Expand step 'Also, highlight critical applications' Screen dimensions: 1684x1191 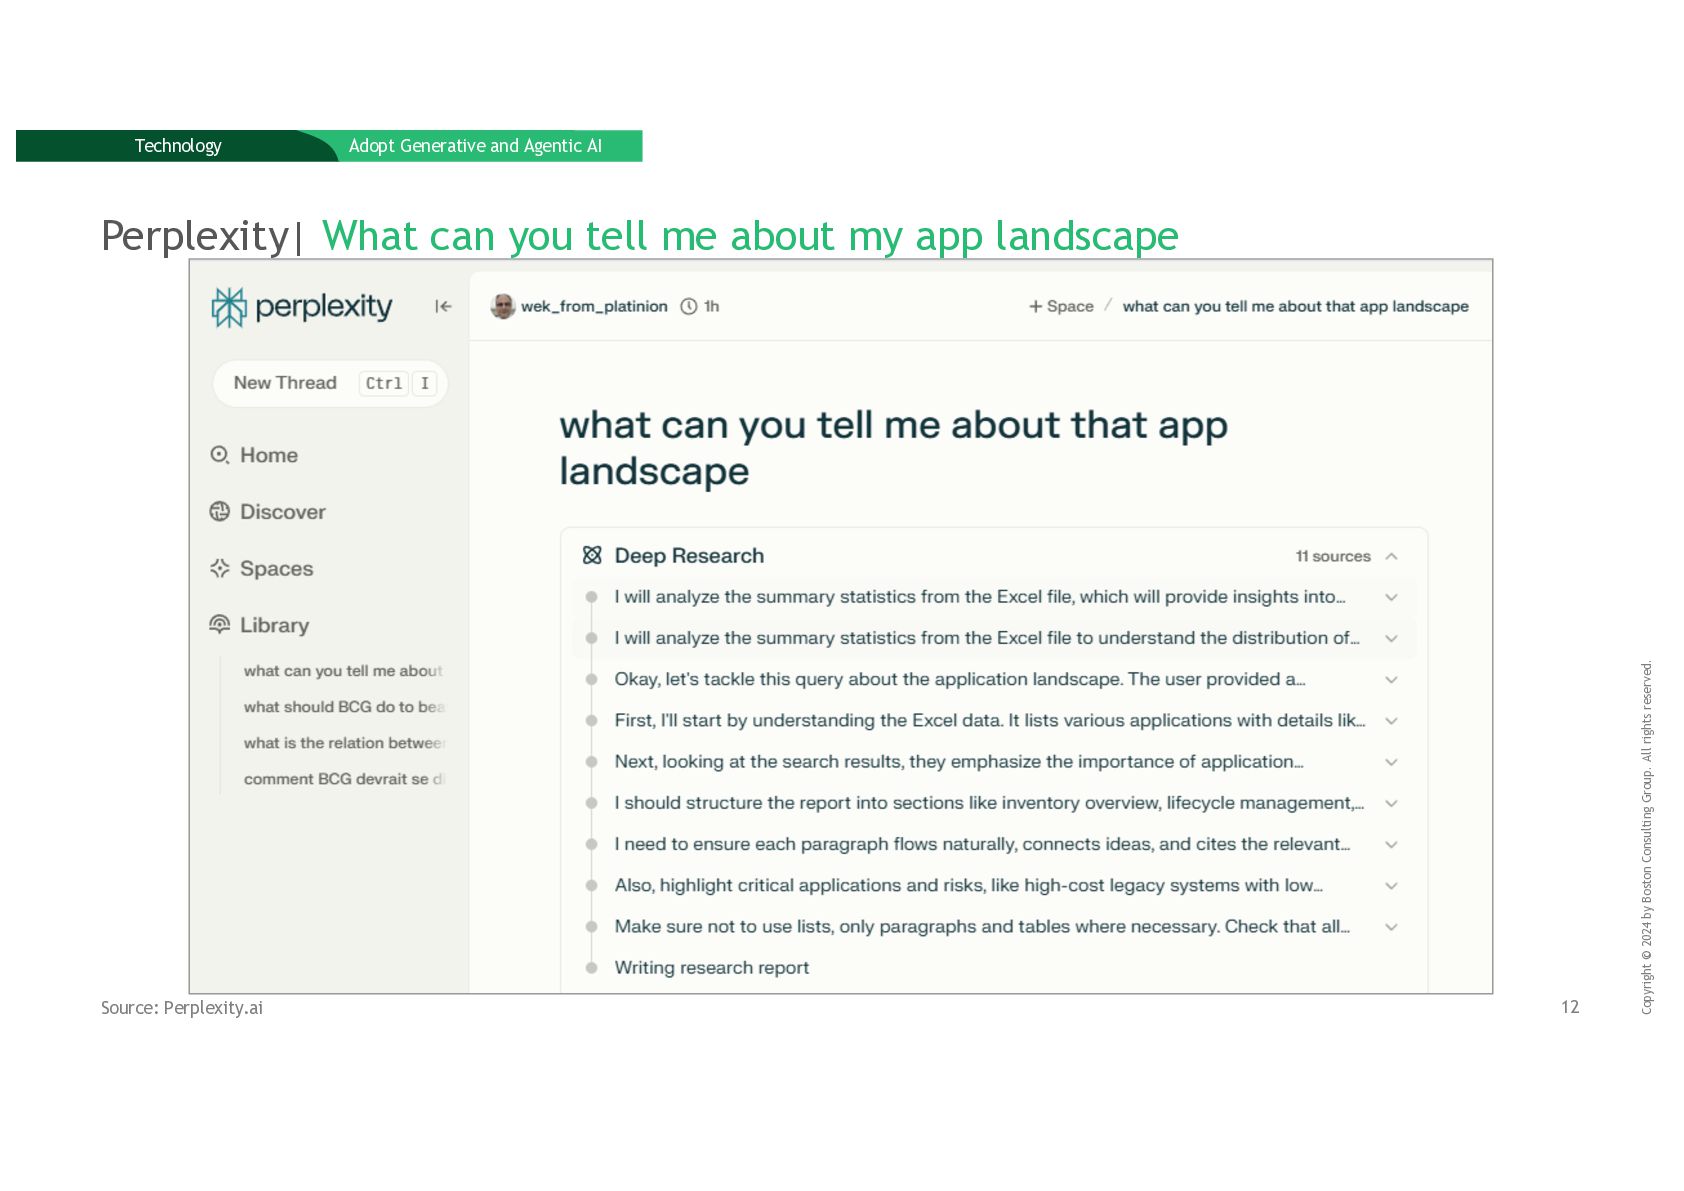click(x=1391, y=886)
